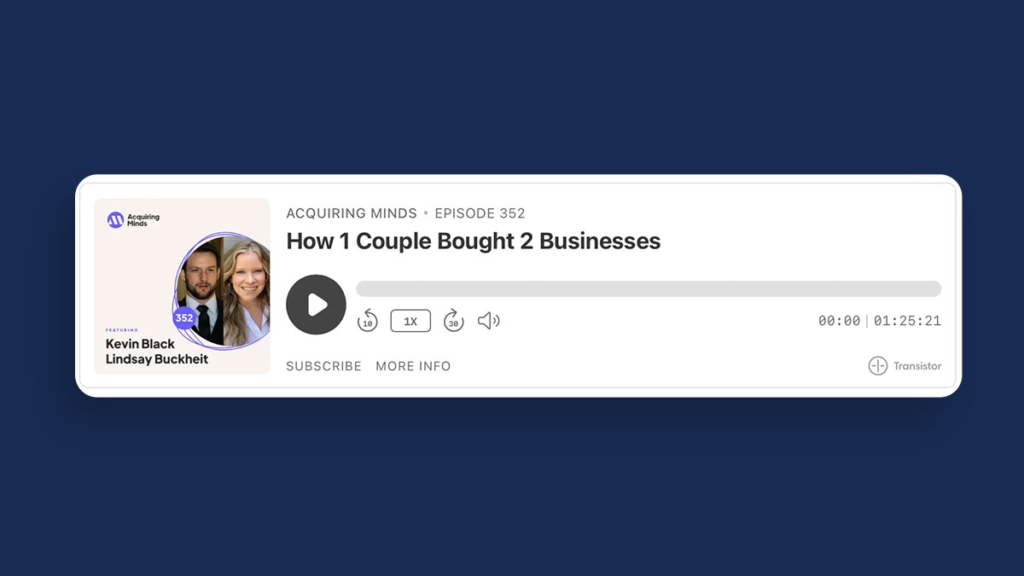Click the blonde woman's photo in the artwork
Viewport: 1024px width, 576px height.
click(x=247, y=291)
